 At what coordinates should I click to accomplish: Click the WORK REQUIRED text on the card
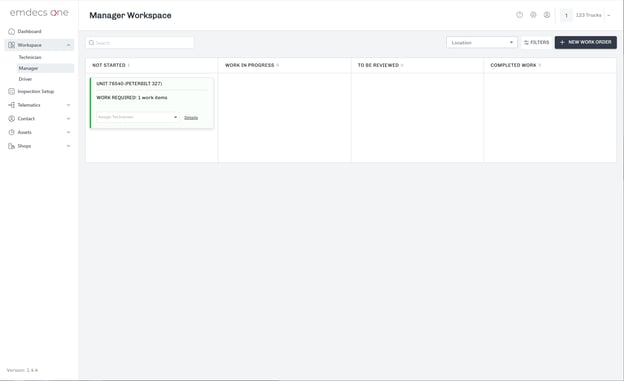pyautogui.click(x=132, y=98)
